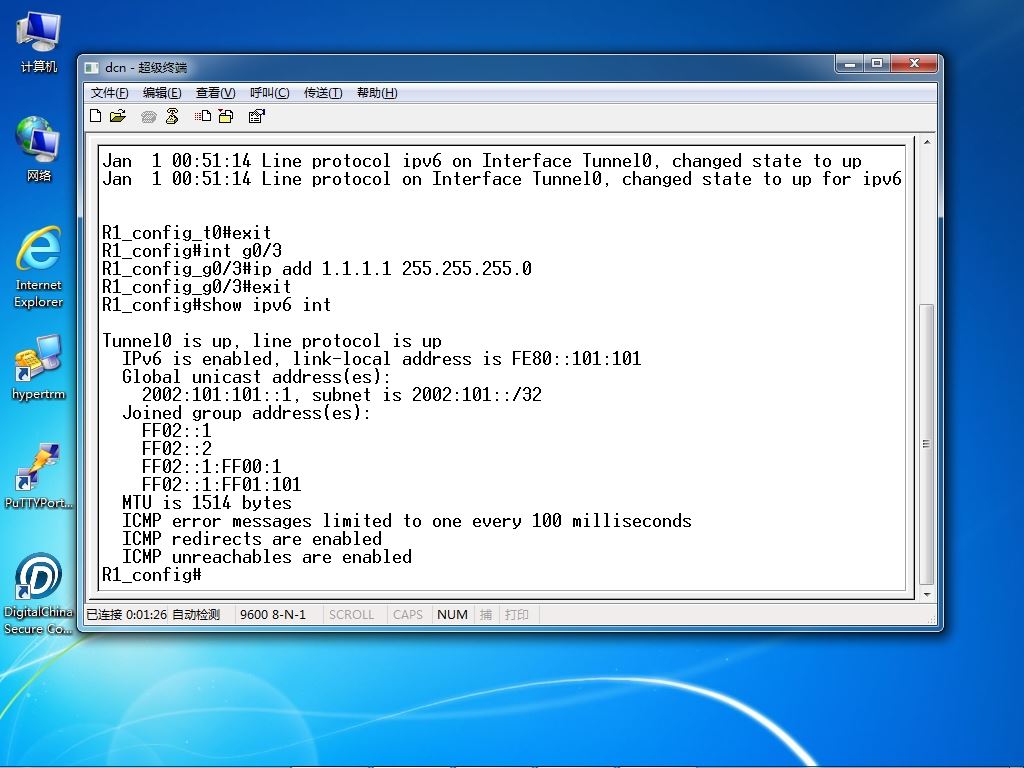Click the terminal vertical scrollbar thumb
The width and height of the screenshot is (1024, 768).
click(926, 444)
